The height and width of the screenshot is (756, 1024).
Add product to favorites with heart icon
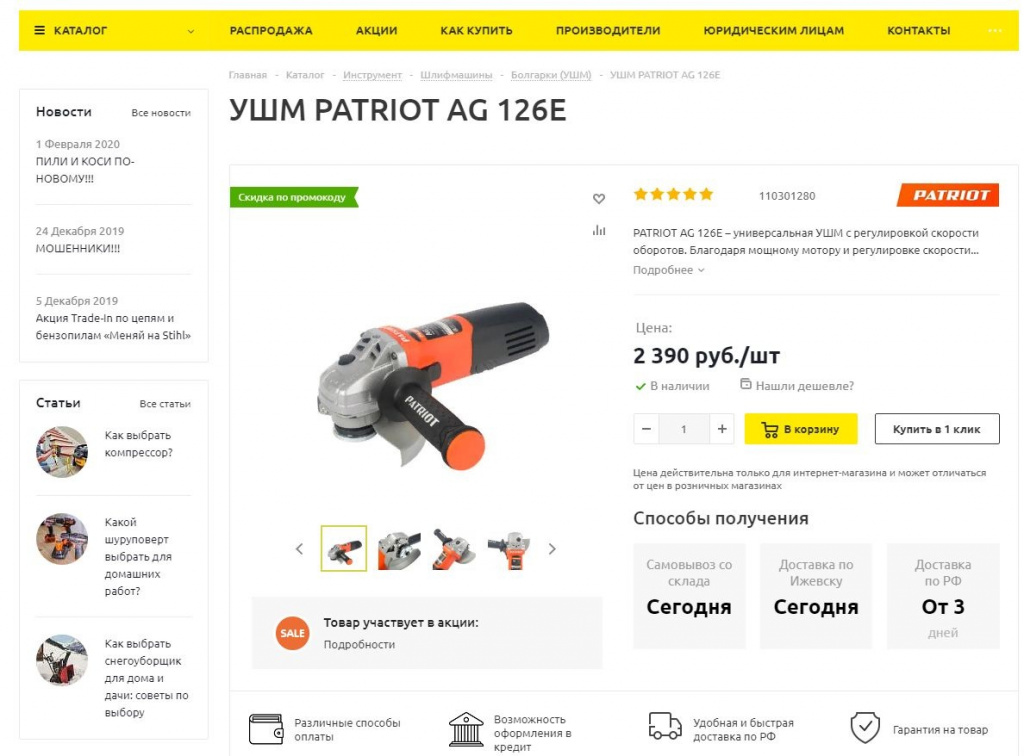click(598, 198)
